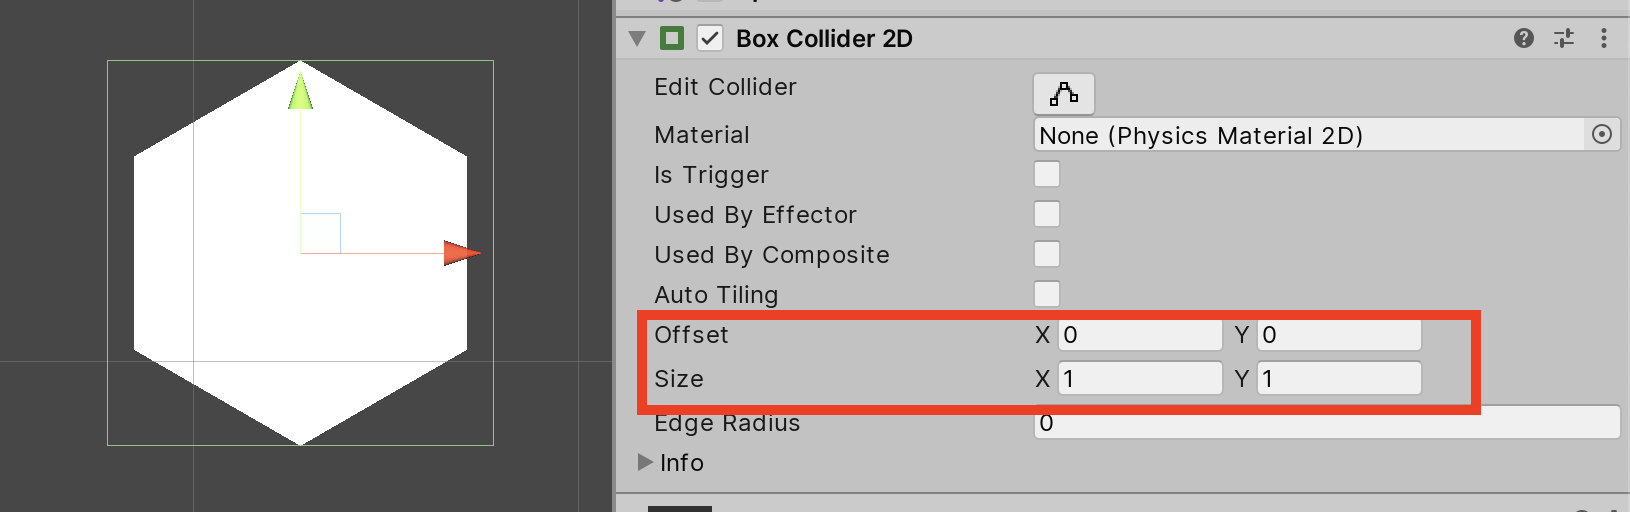Click the Size Y input field

(x=1338, y=379)
